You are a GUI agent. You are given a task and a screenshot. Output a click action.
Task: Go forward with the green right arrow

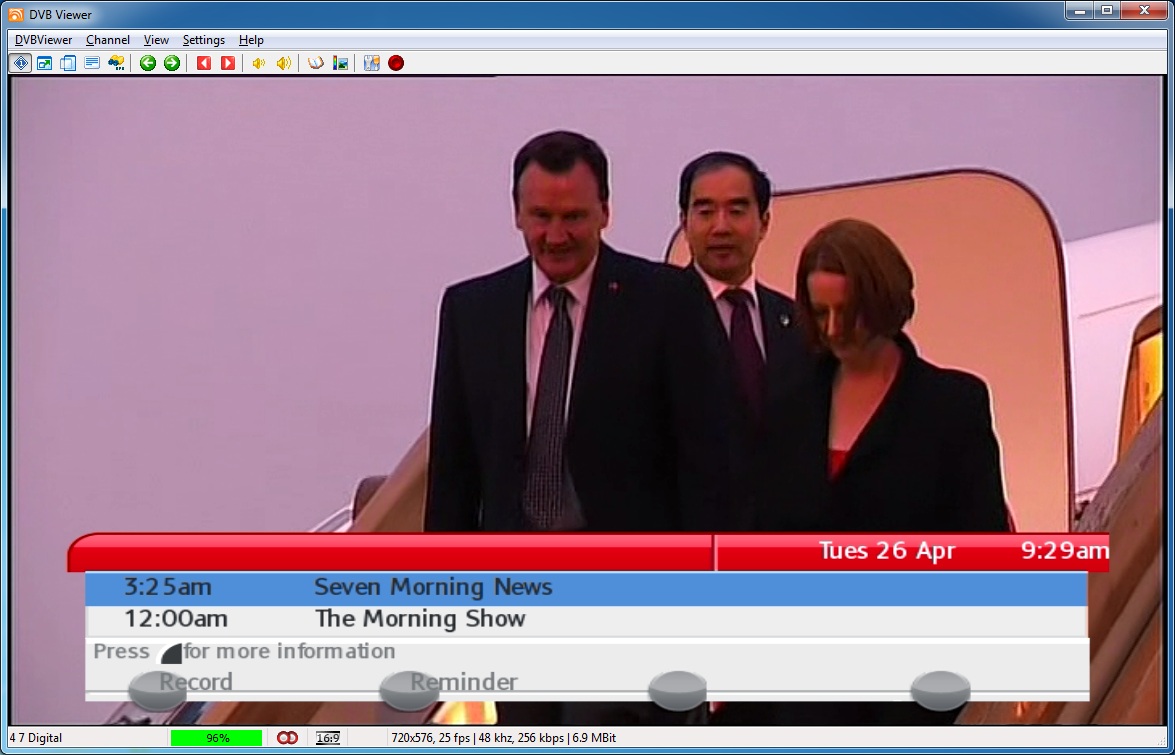[172, 63]
